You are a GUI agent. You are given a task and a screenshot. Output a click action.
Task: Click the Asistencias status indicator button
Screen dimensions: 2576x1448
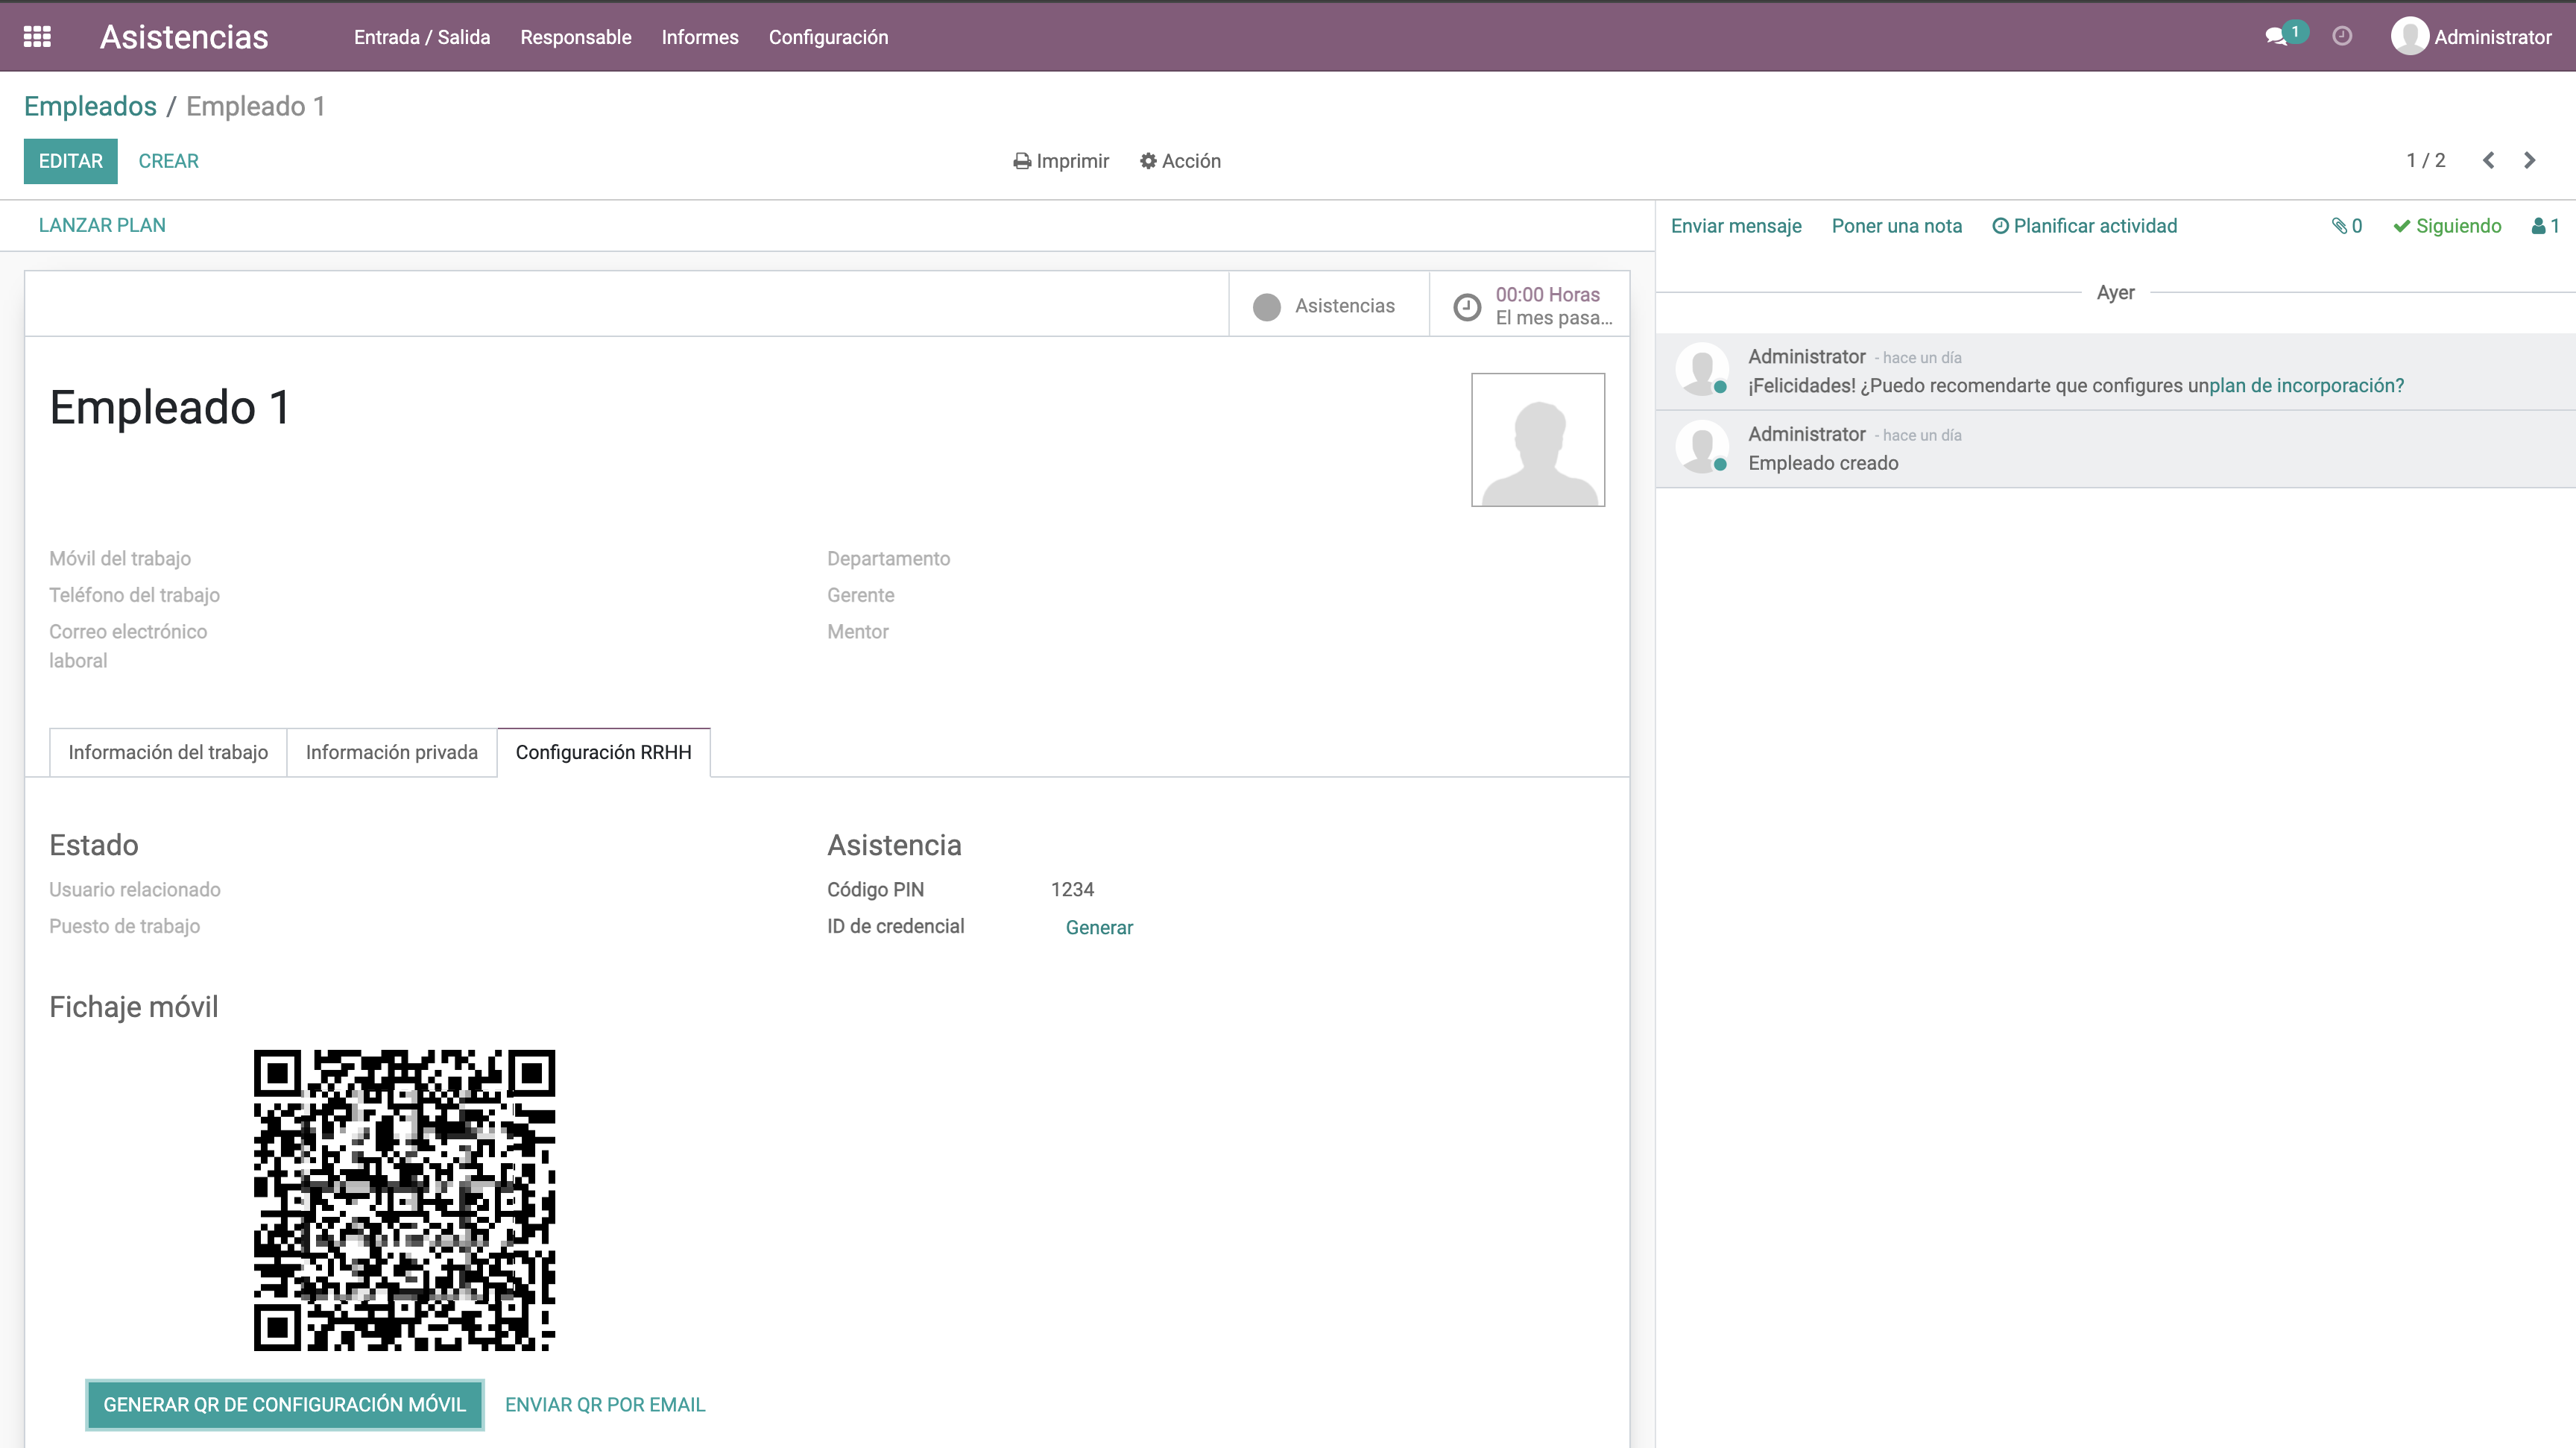[1329, 305]
